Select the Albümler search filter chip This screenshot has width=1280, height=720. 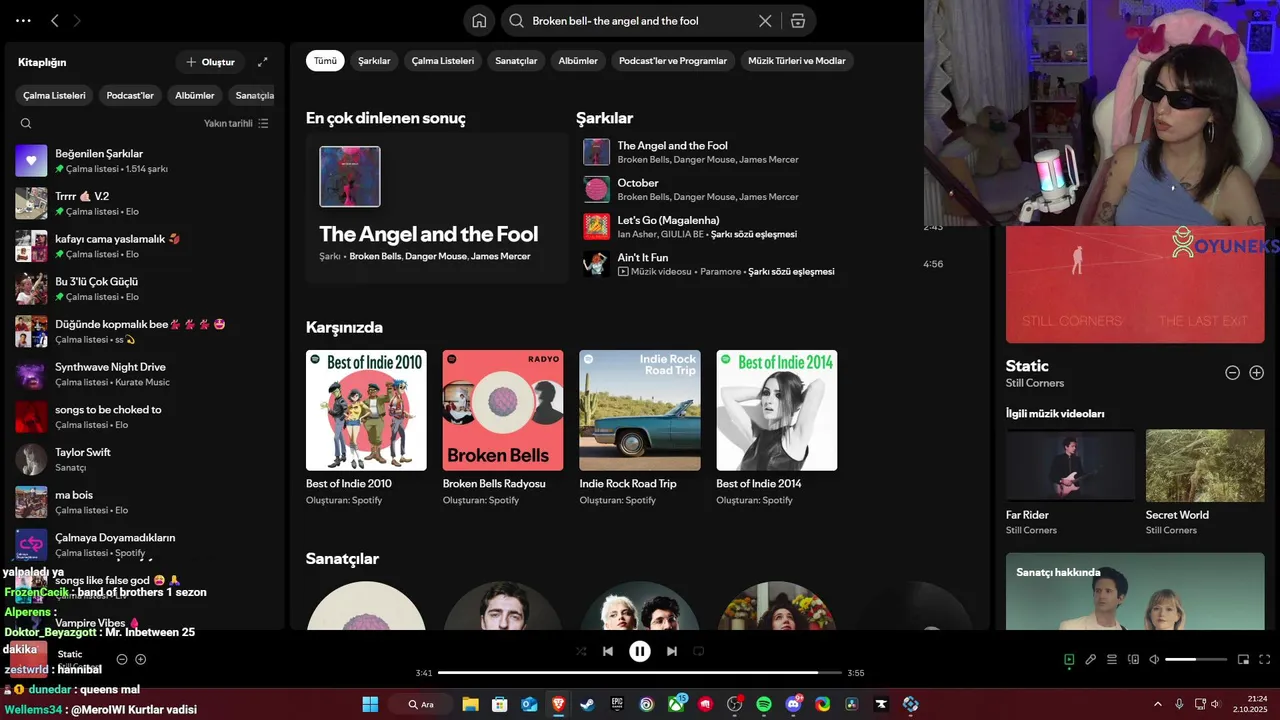coord(578,60)
